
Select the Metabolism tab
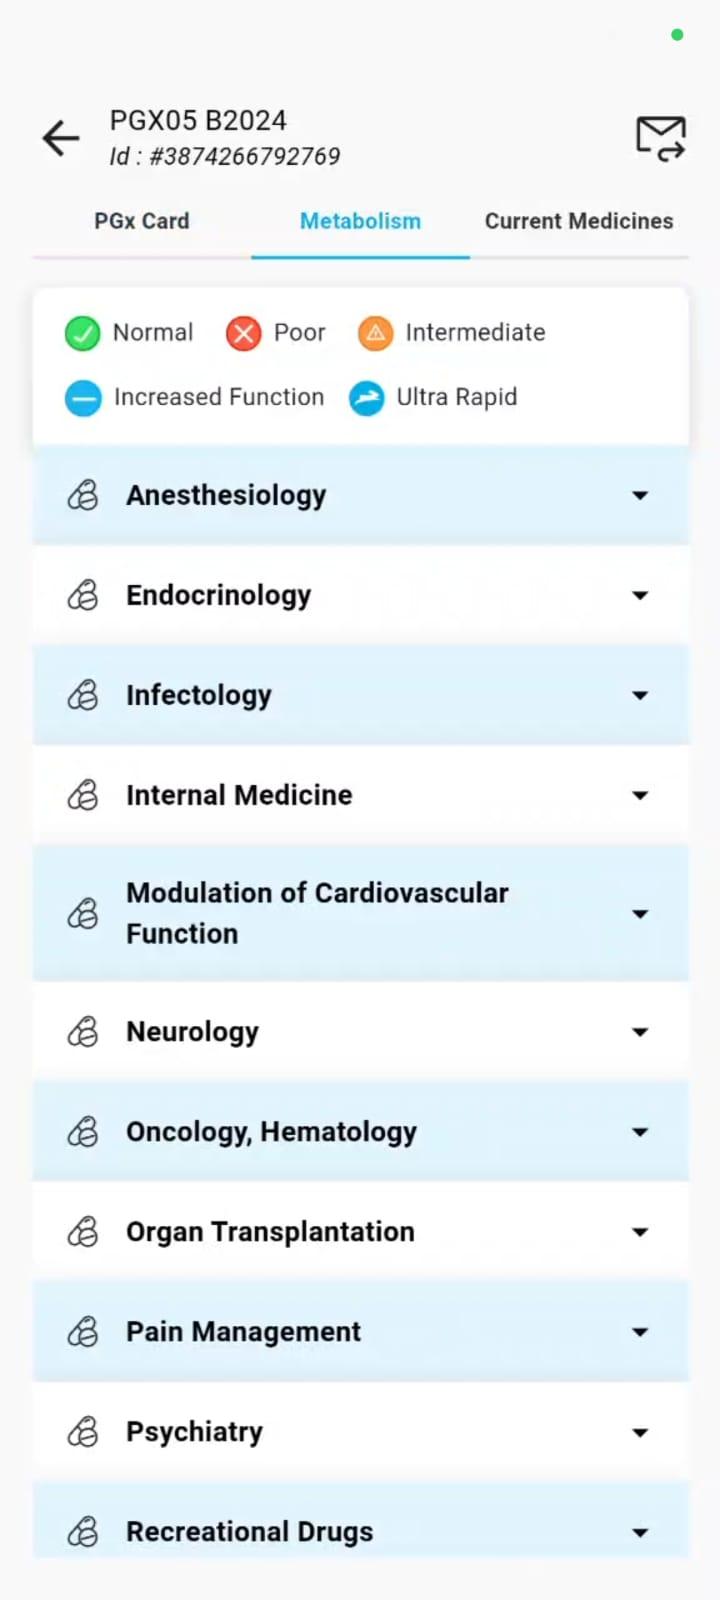click(360, 221)
